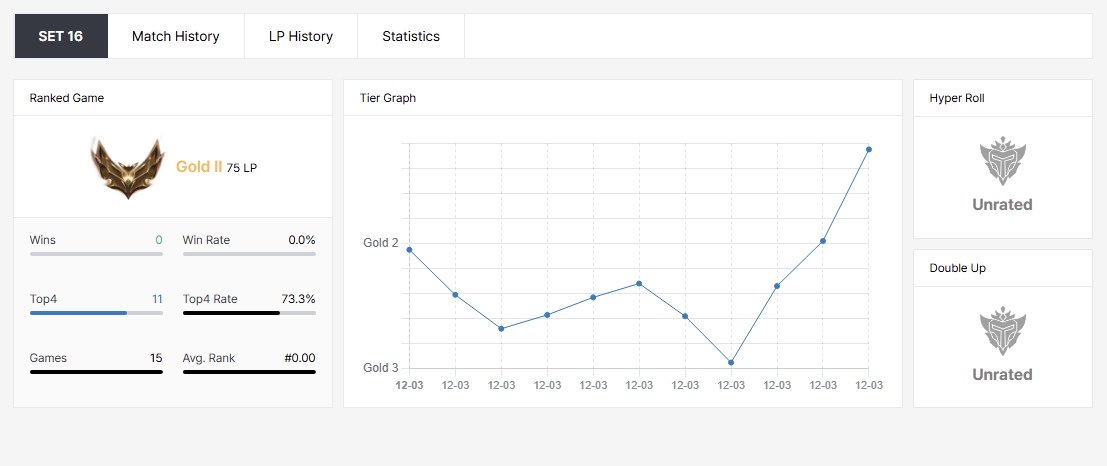Click the Avg. Rank #0.00 value
The image size is (1107, 466).
tap(300, 358)
